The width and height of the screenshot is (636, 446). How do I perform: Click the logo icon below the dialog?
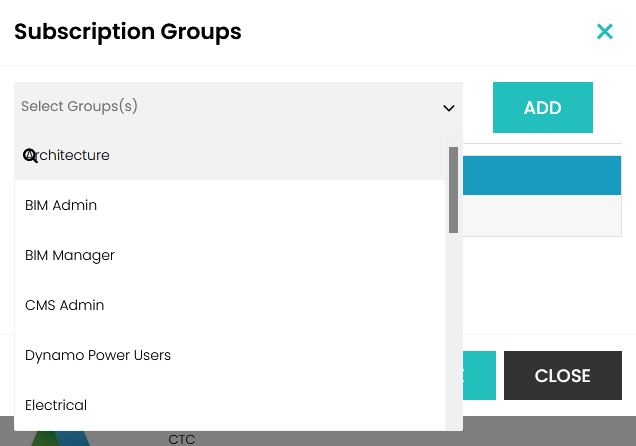[60, 438]
